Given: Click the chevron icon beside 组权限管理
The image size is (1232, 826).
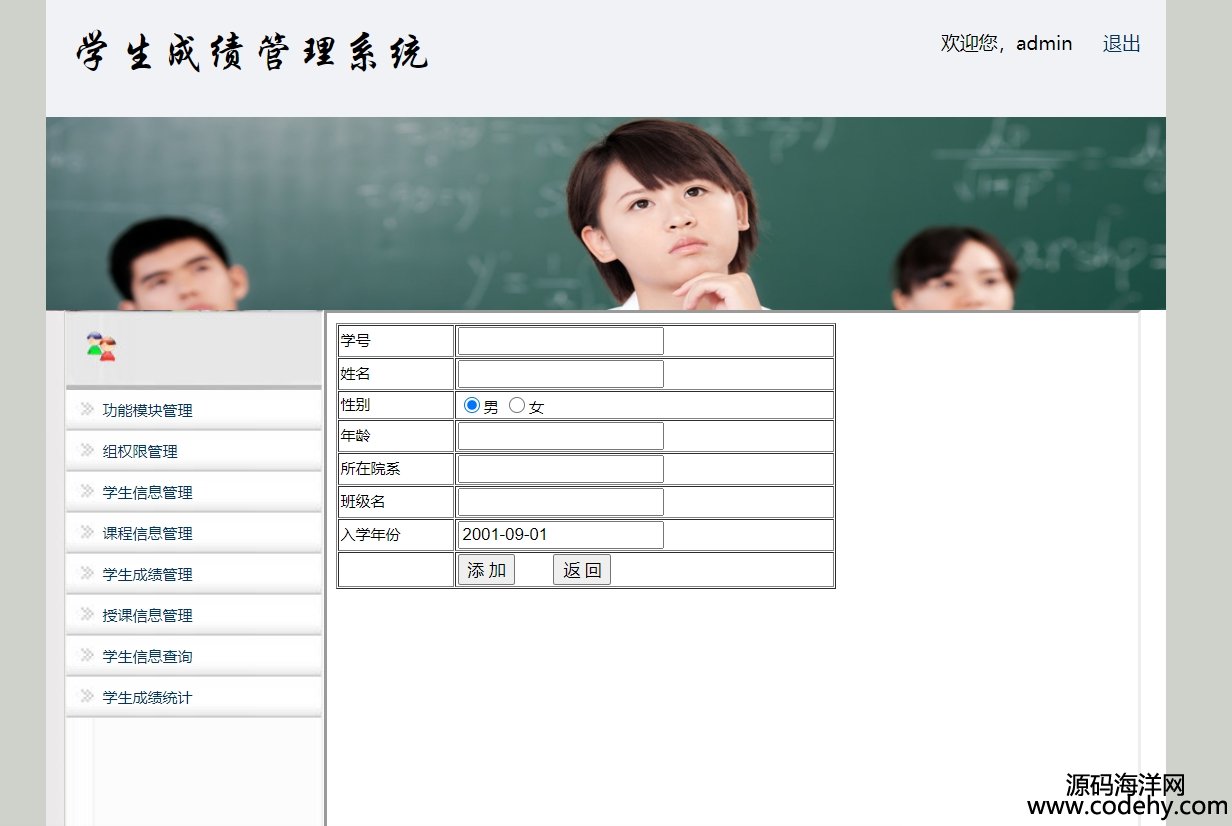Looking at the screenshot, I should 87,450.
